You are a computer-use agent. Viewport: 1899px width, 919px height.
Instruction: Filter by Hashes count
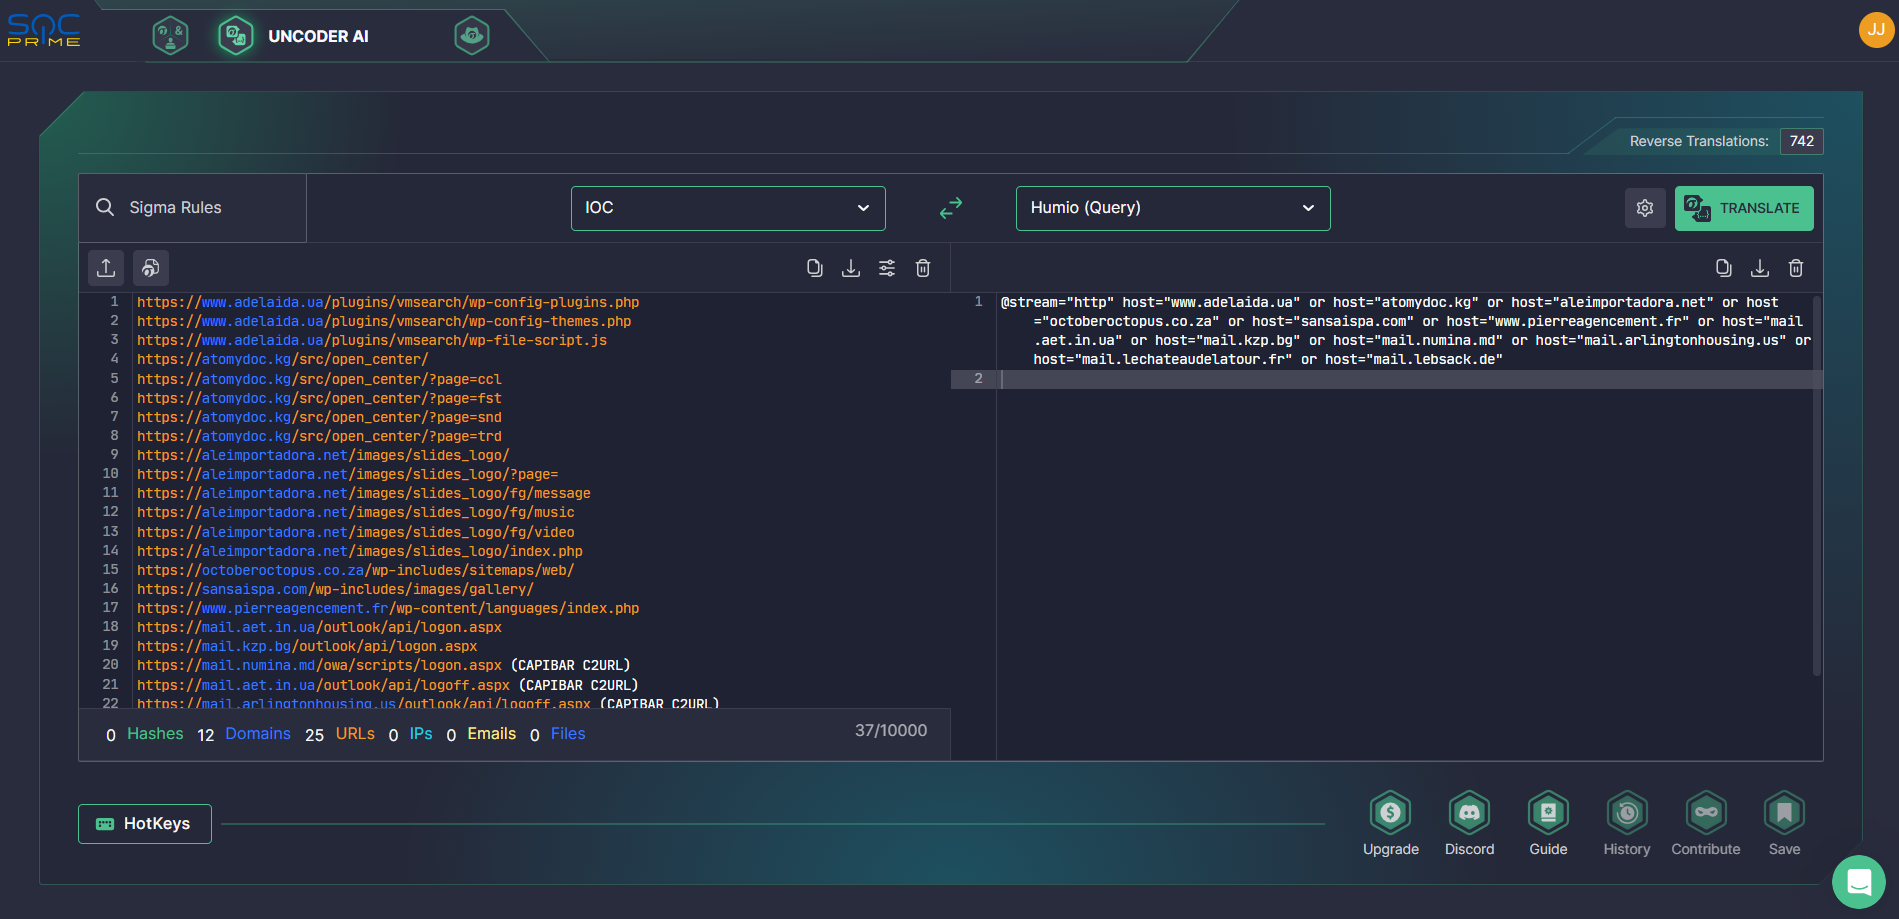pyautogui.click(x=145, y=734)
